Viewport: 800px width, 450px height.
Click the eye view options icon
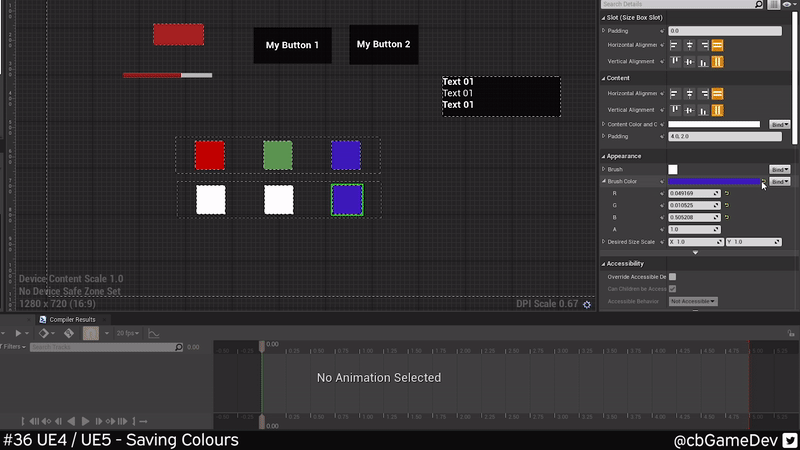coord(788,5)
